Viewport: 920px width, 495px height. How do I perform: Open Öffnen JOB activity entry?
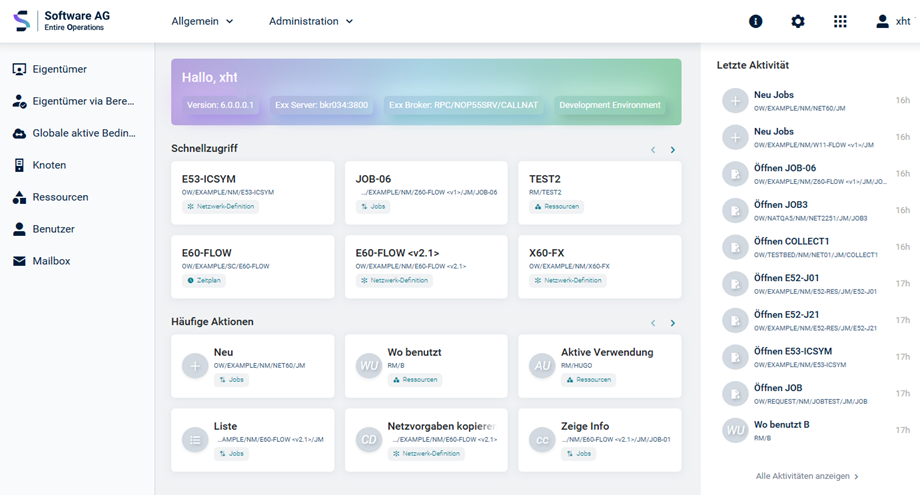pos(816,394)
